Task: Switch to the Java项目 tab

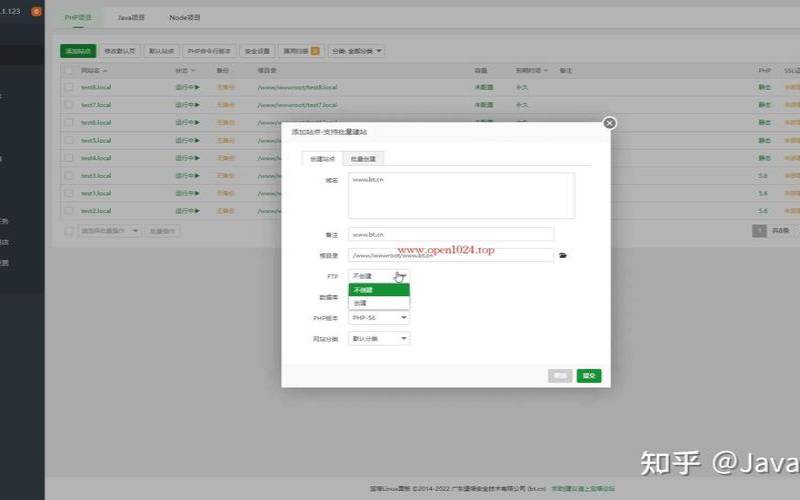Action: pos(131,18)
